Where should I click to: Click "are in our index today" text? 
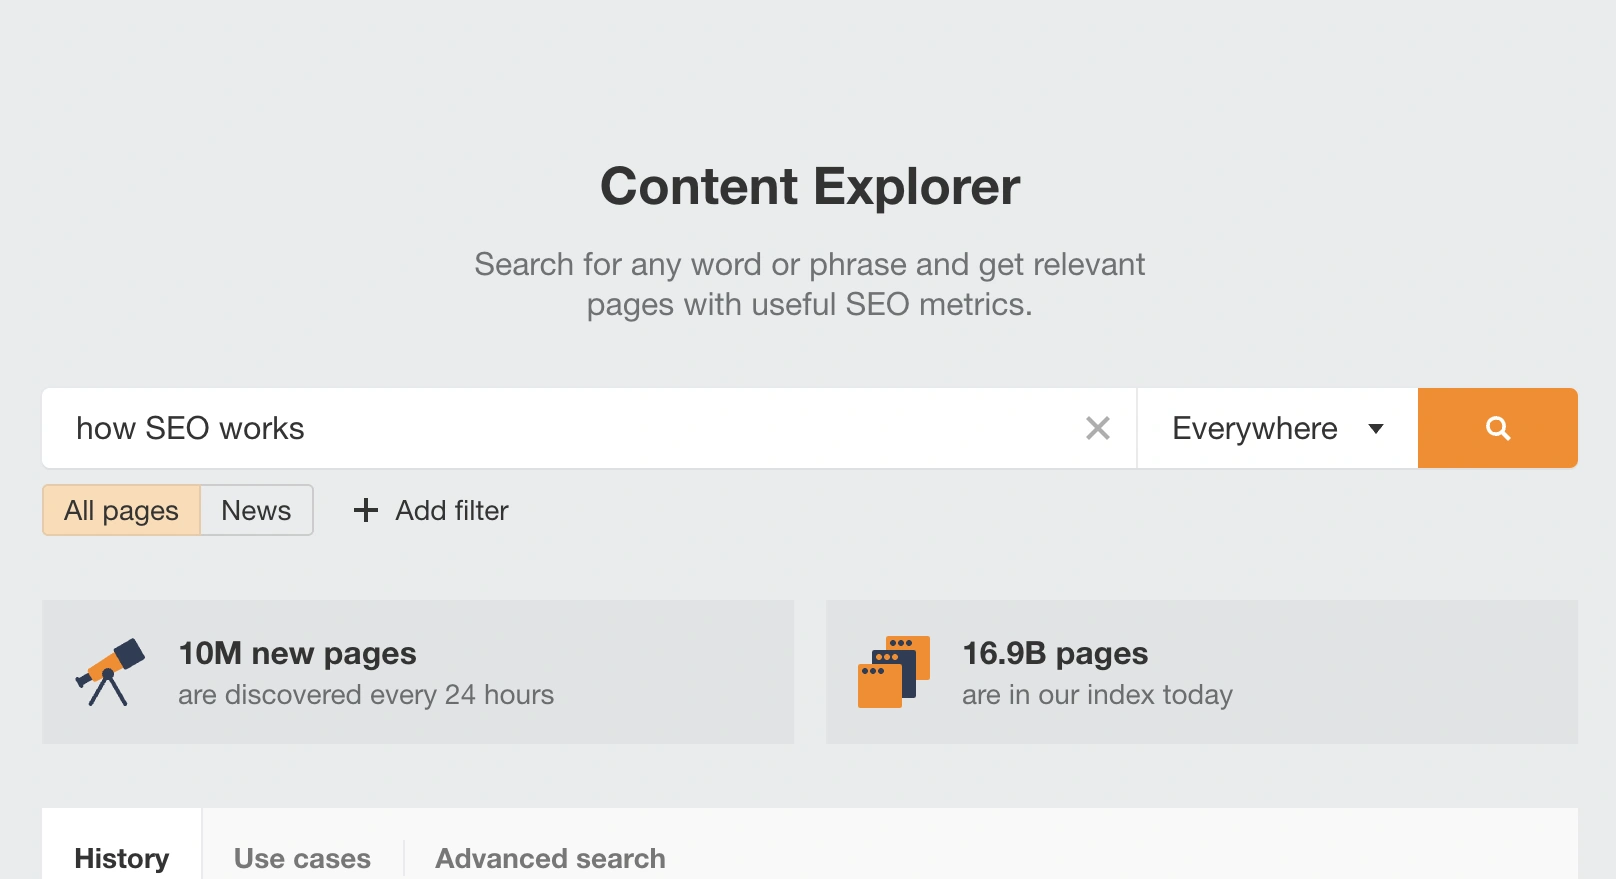coord(1097,695)
